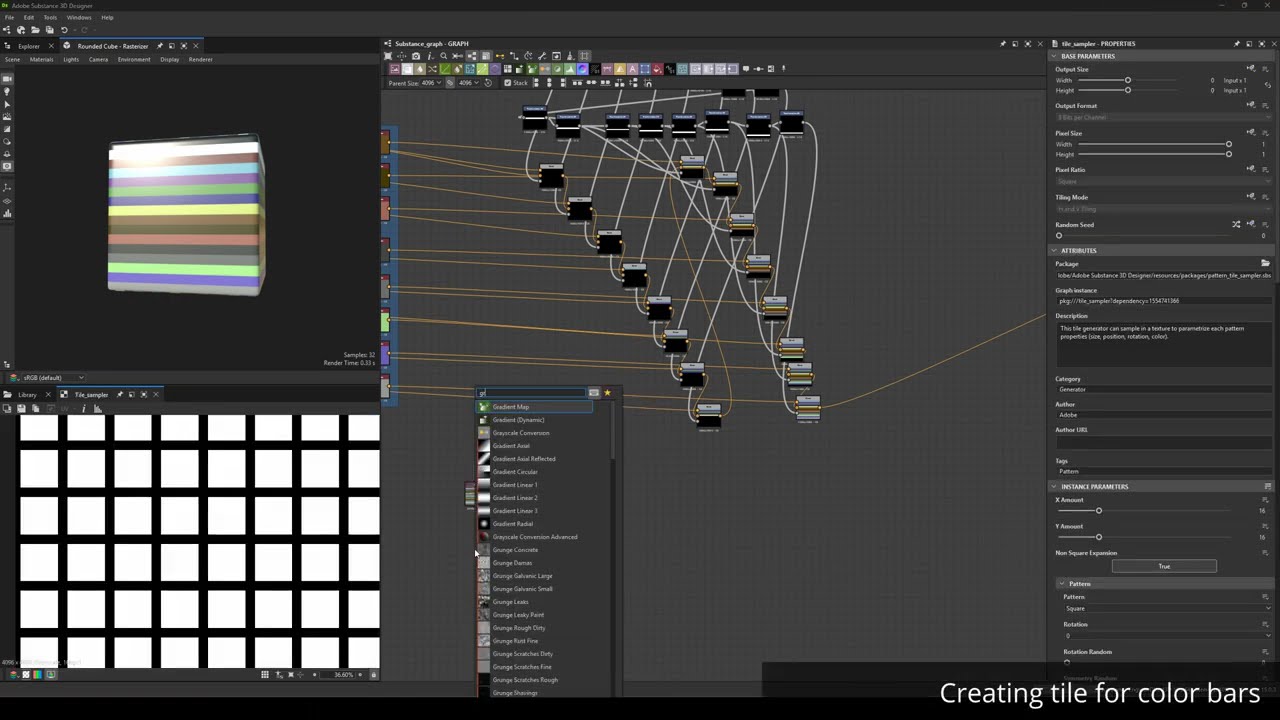Image resolution: width=1280 pixels, height=720 pixels.
Task: Collapse the Attributes section
Action: [1054, 251]
